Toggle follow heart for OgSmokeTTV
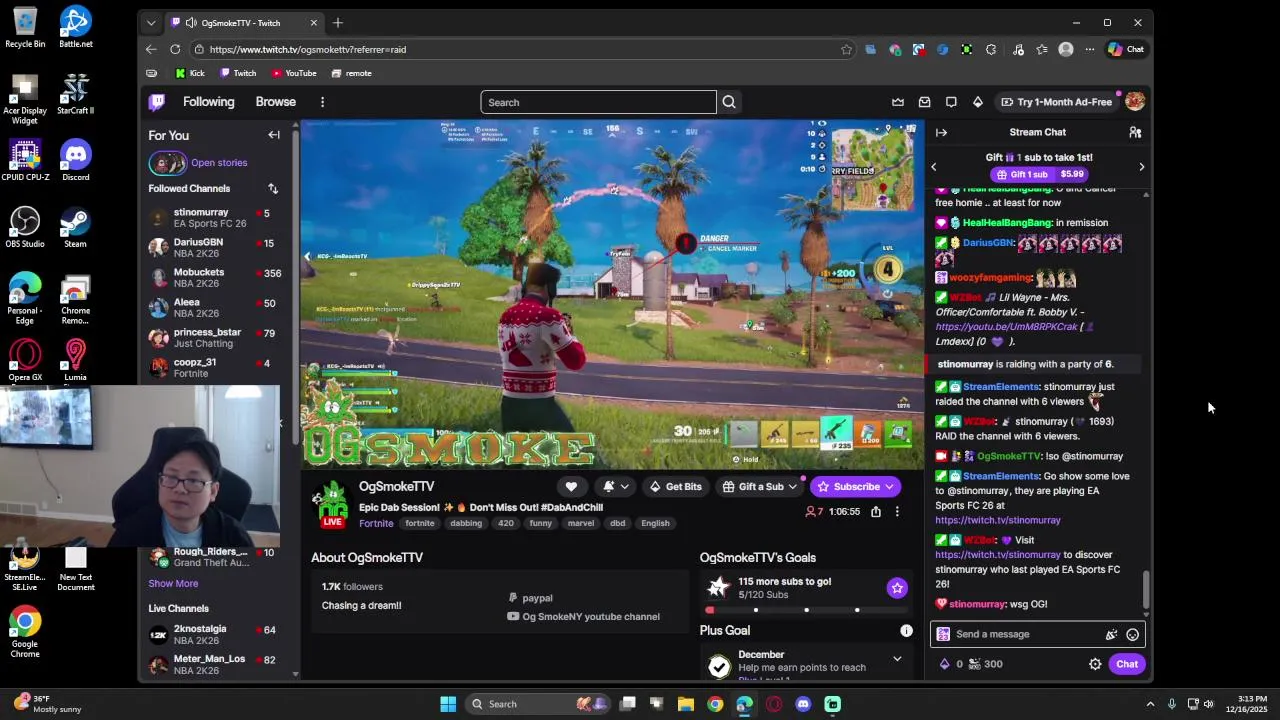The height and width of the screenshot is (720, 1280). click(571, 486)
